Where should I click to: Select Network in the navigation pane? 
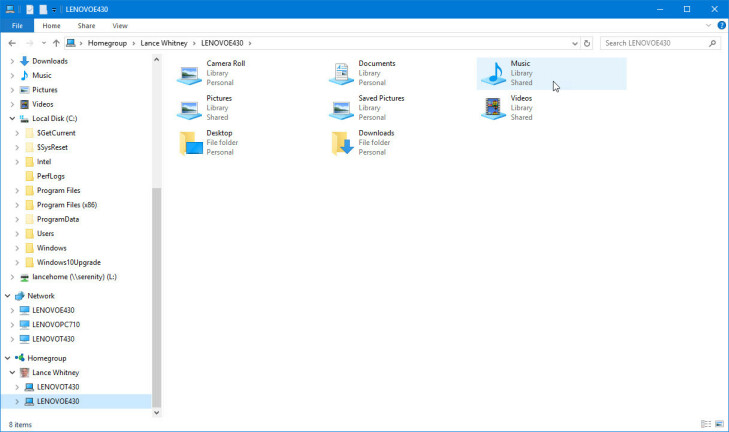tap(40, 296)
